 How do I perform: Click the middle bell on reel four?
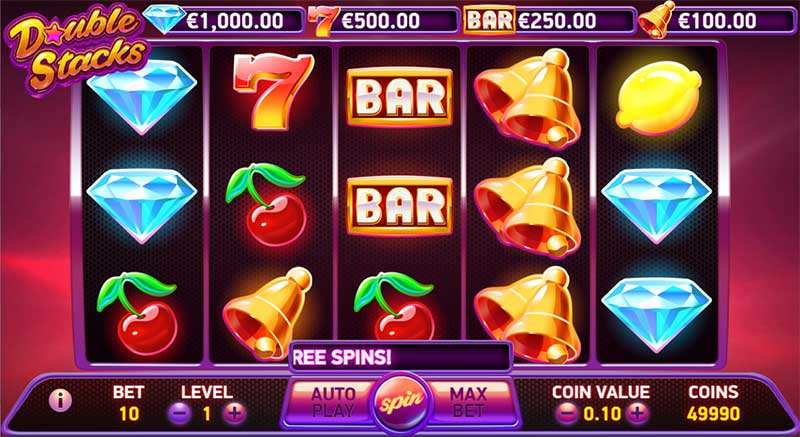[527, 208]
